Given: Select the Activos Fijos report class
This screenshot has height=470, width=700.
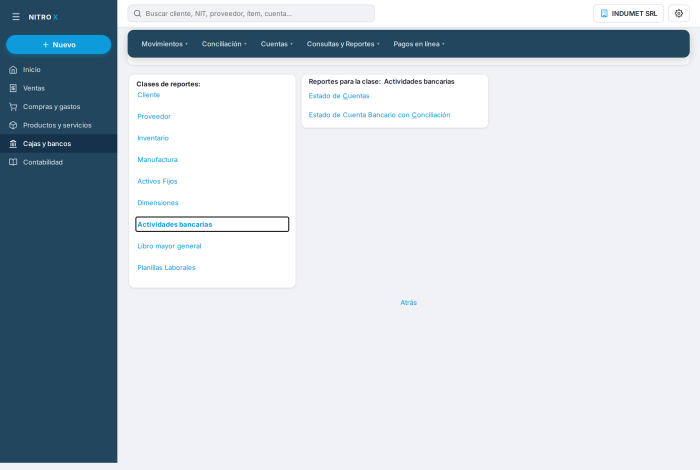Looking at the screenshot, I should point(157,181).
